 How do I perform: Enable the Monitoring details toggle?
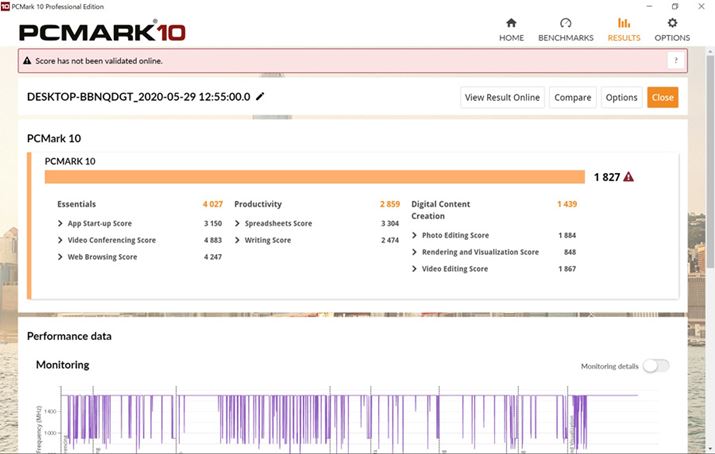pyautogui.click(x=656, y=366)
